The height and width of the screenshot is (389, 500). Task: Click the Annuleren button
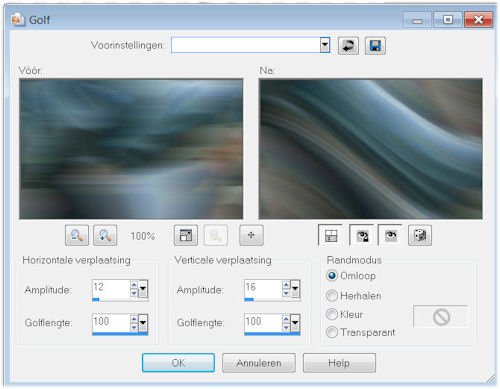[259, 363]
